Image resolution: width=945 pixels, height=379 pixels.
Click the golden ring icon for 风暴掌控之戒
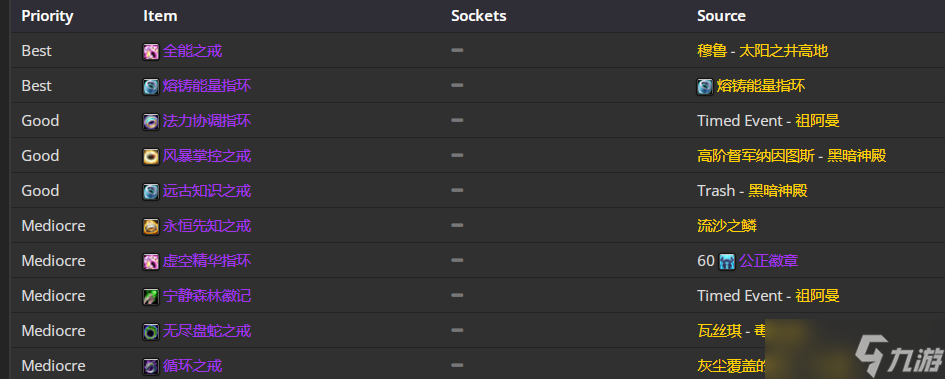tap(151, 157)
